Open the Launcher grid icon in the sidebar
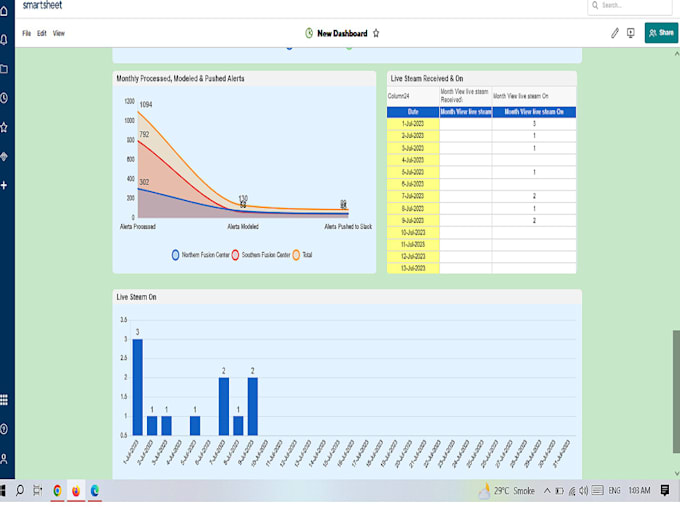680x510 pixels. pyautogui.click(x=4, y=400)
